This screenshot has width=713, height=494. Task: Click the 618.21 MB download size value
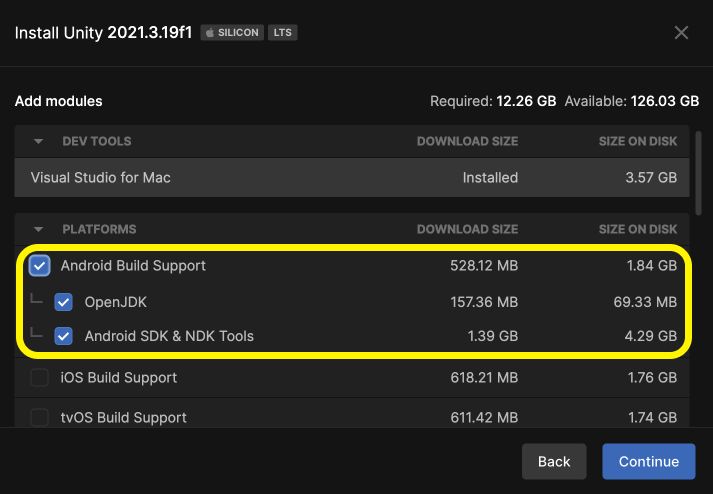coord(484,378)
